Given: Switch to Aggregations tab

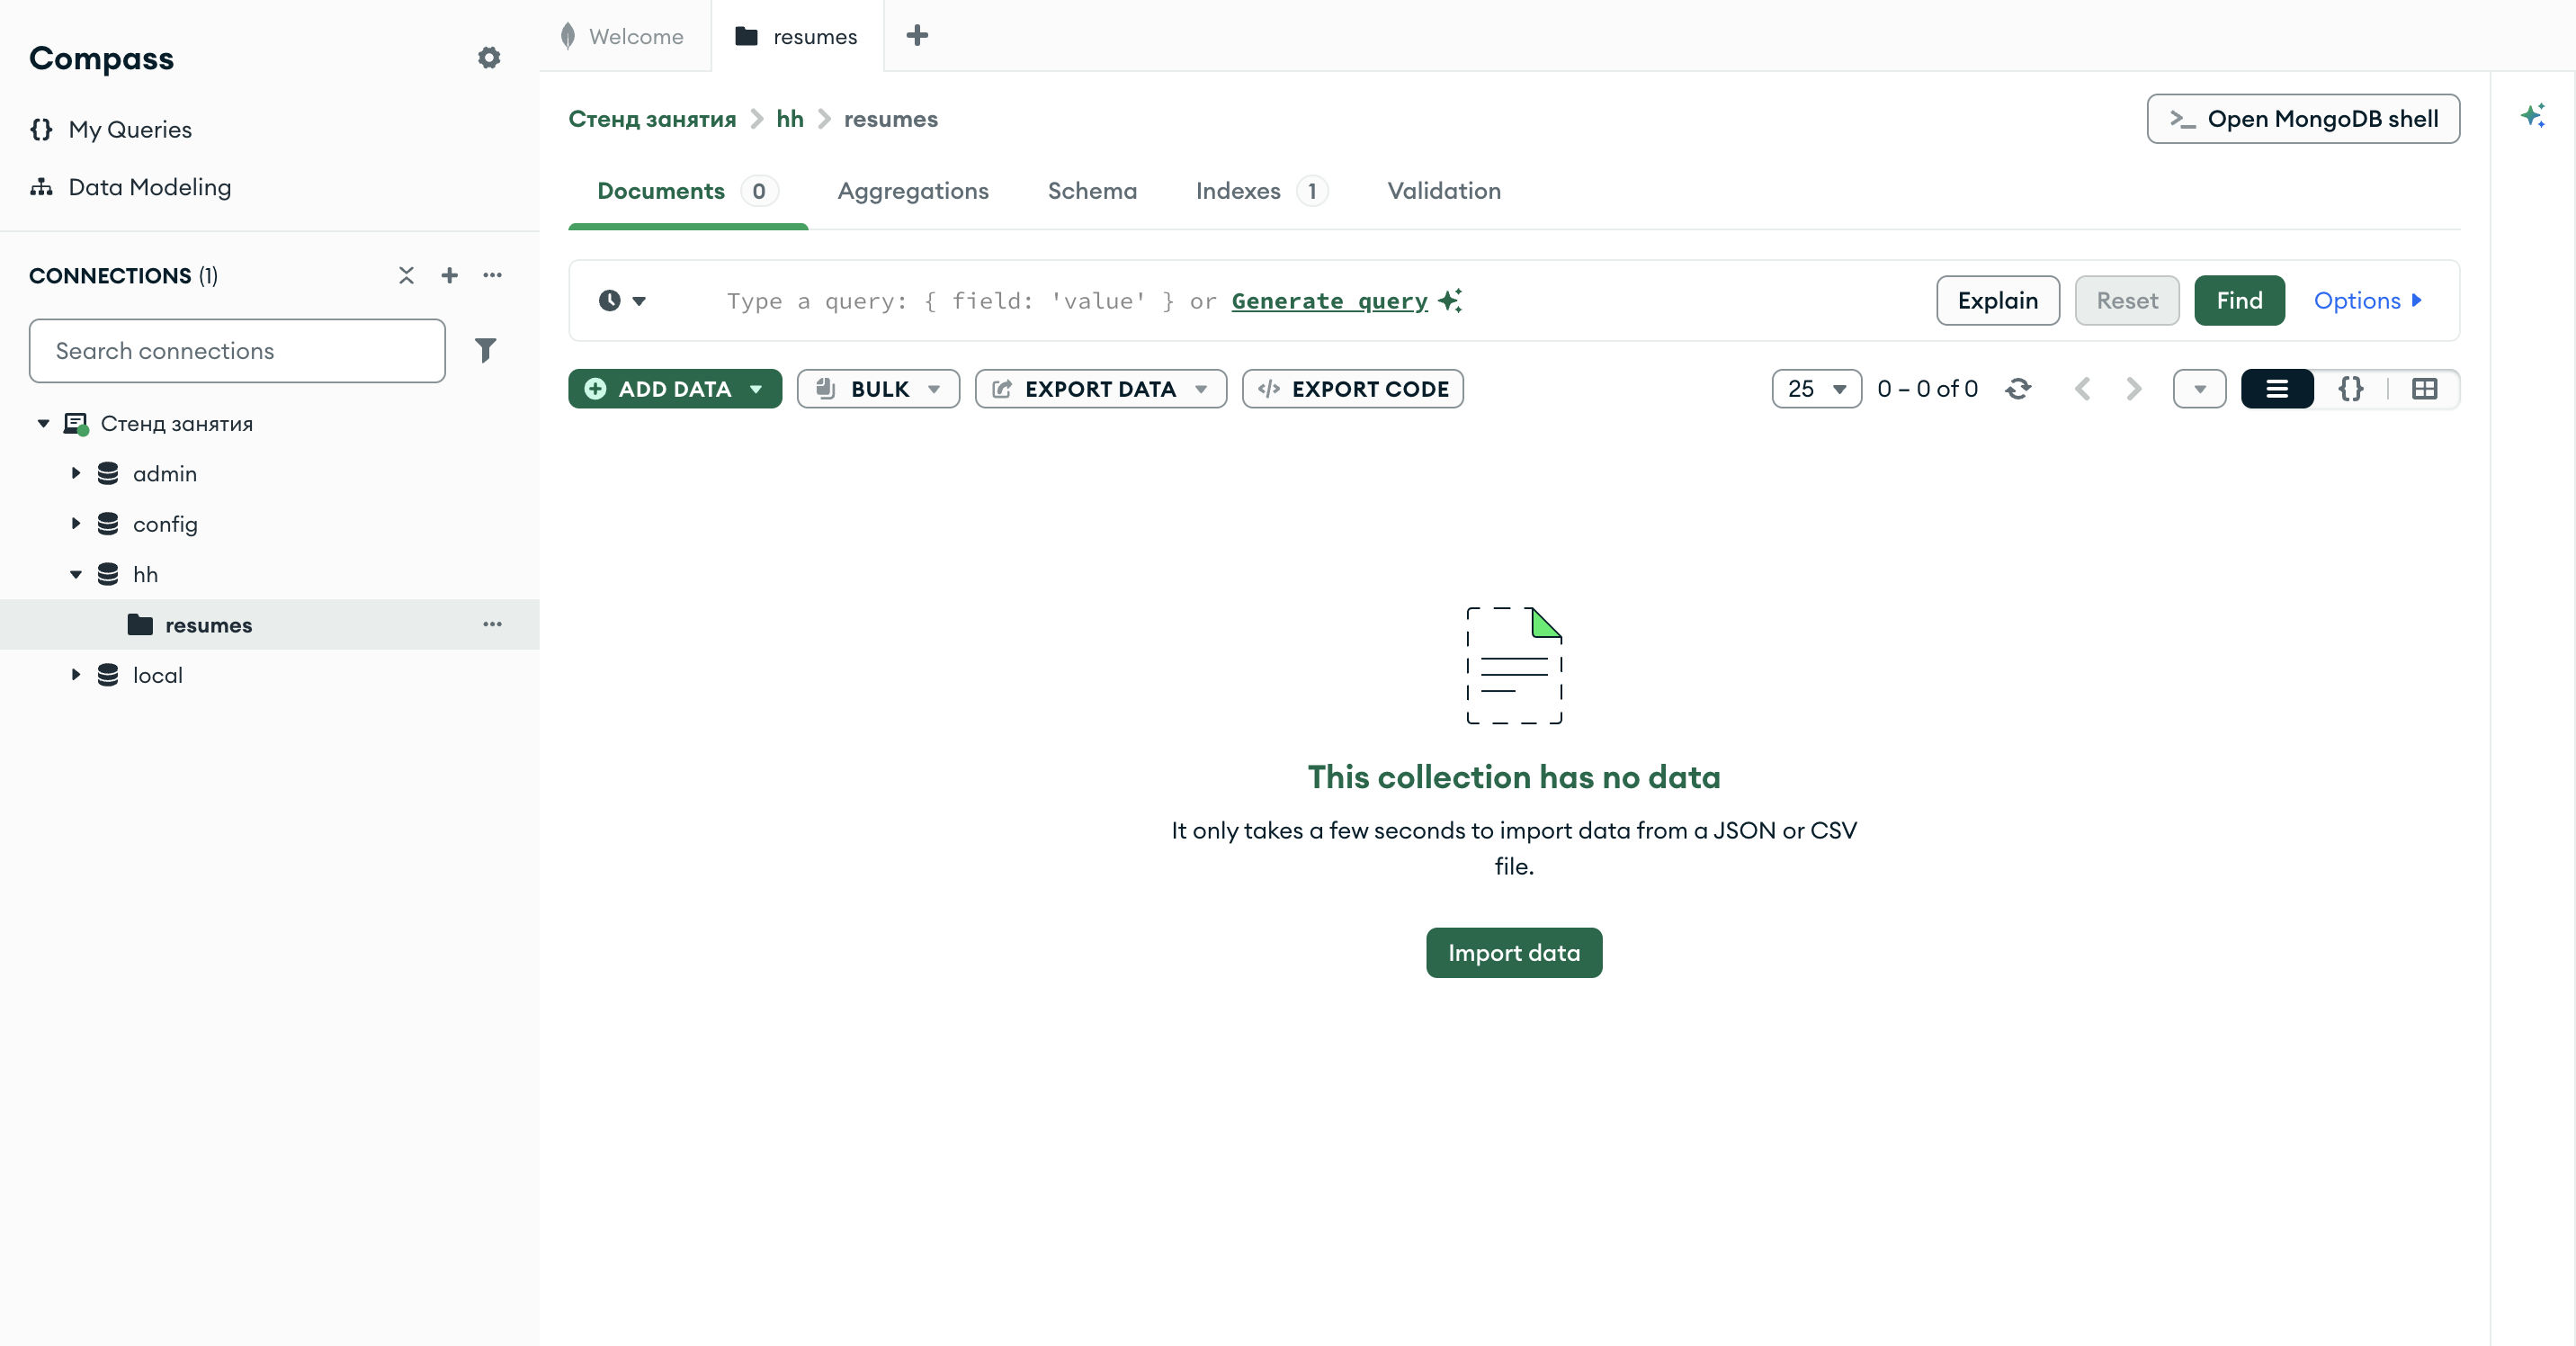Looking at the screenshot, I should [x=913, y=191].
